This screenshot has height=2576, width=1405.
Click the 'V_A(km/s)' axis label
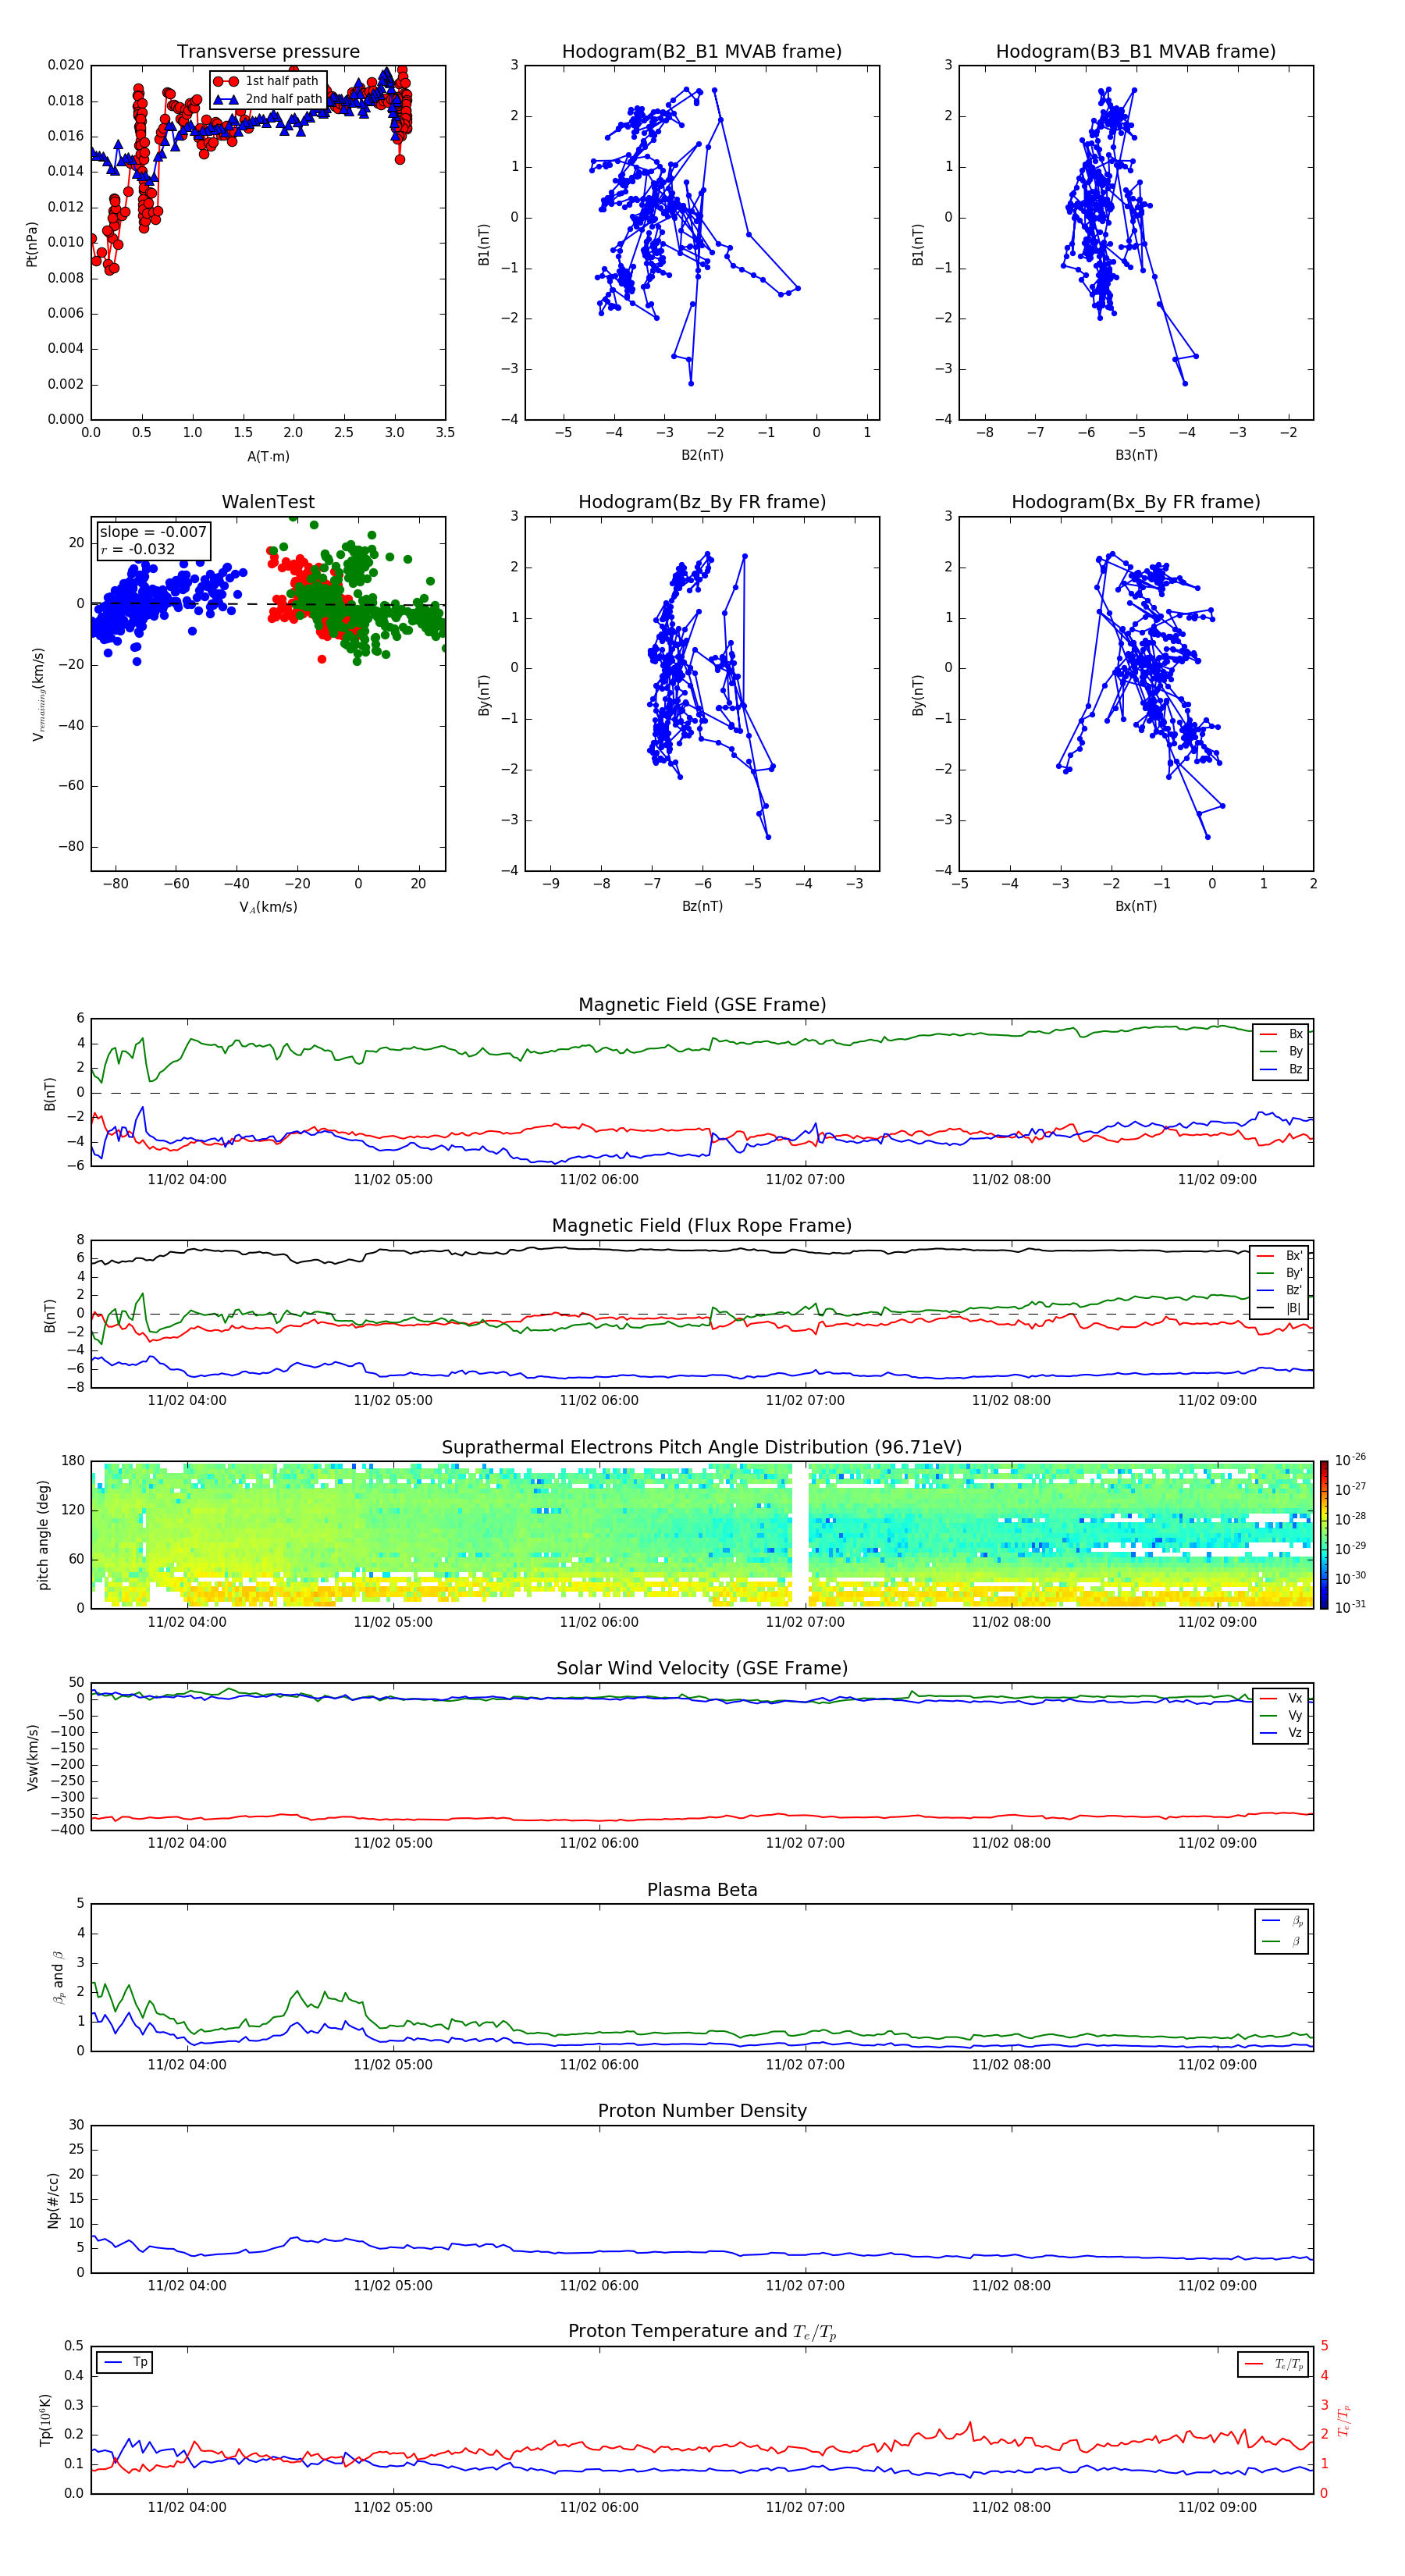pos(268,907)
